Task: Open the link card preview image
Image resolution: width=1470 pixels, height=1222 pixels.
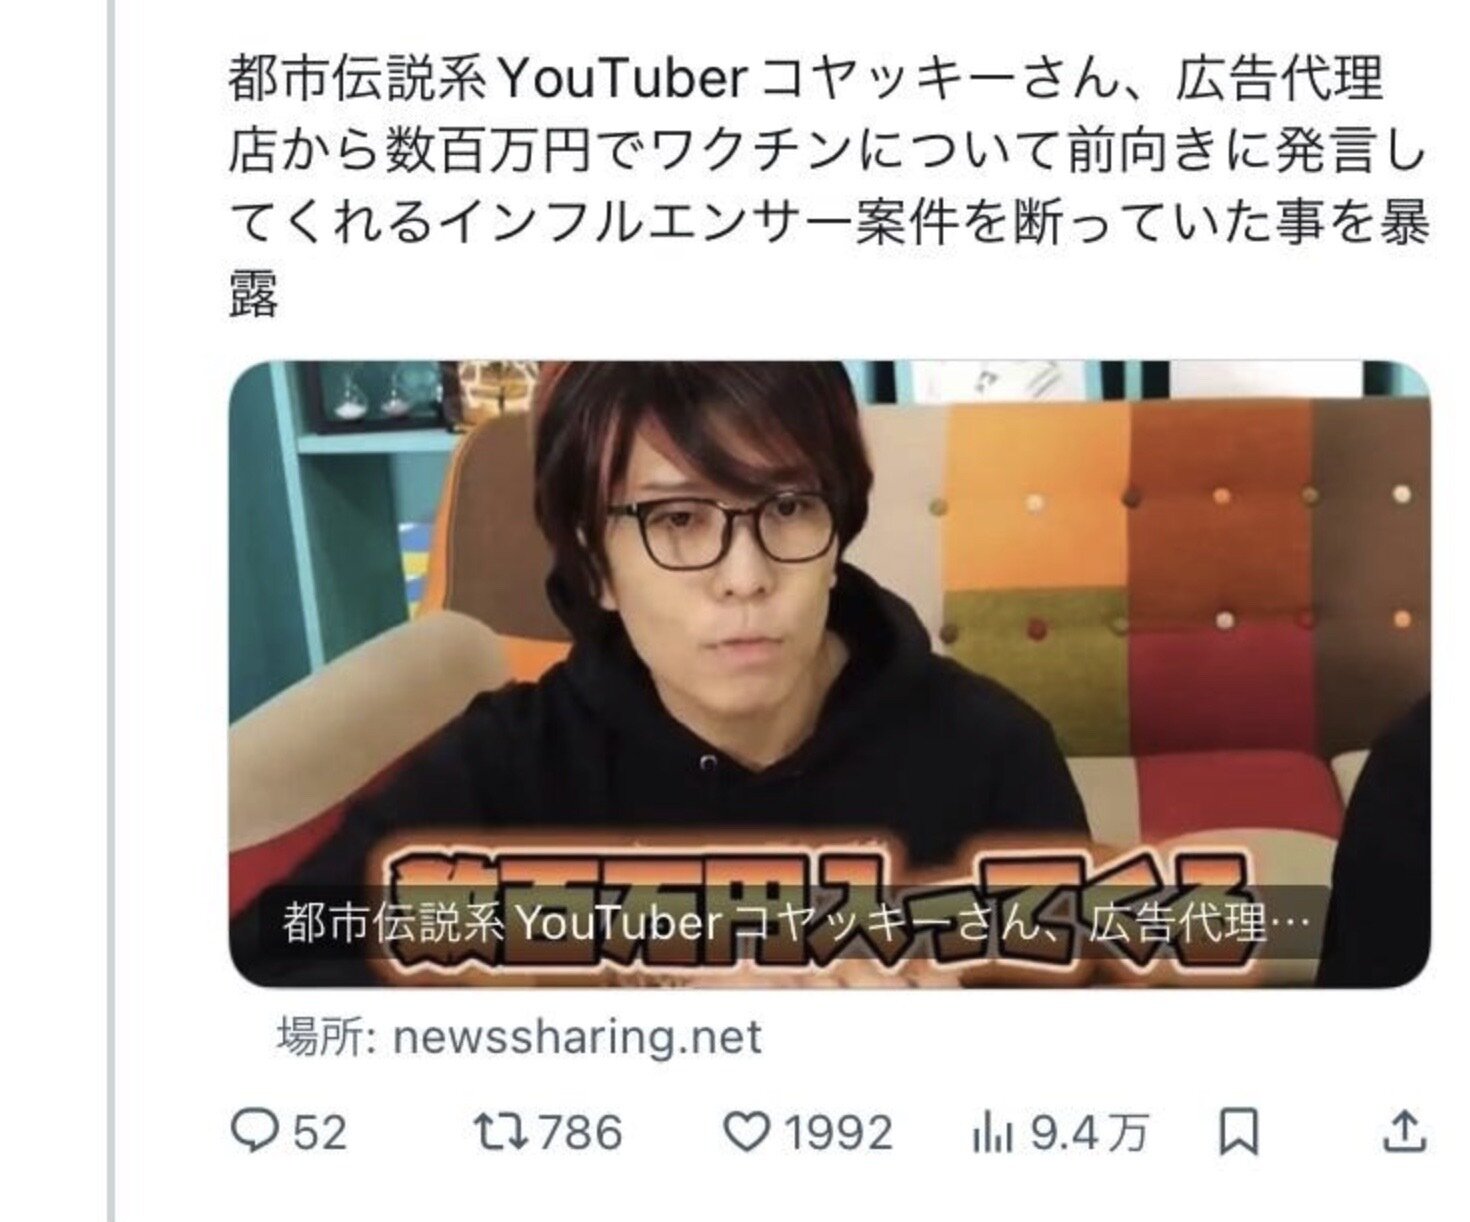Action: (x=830, y=674)
